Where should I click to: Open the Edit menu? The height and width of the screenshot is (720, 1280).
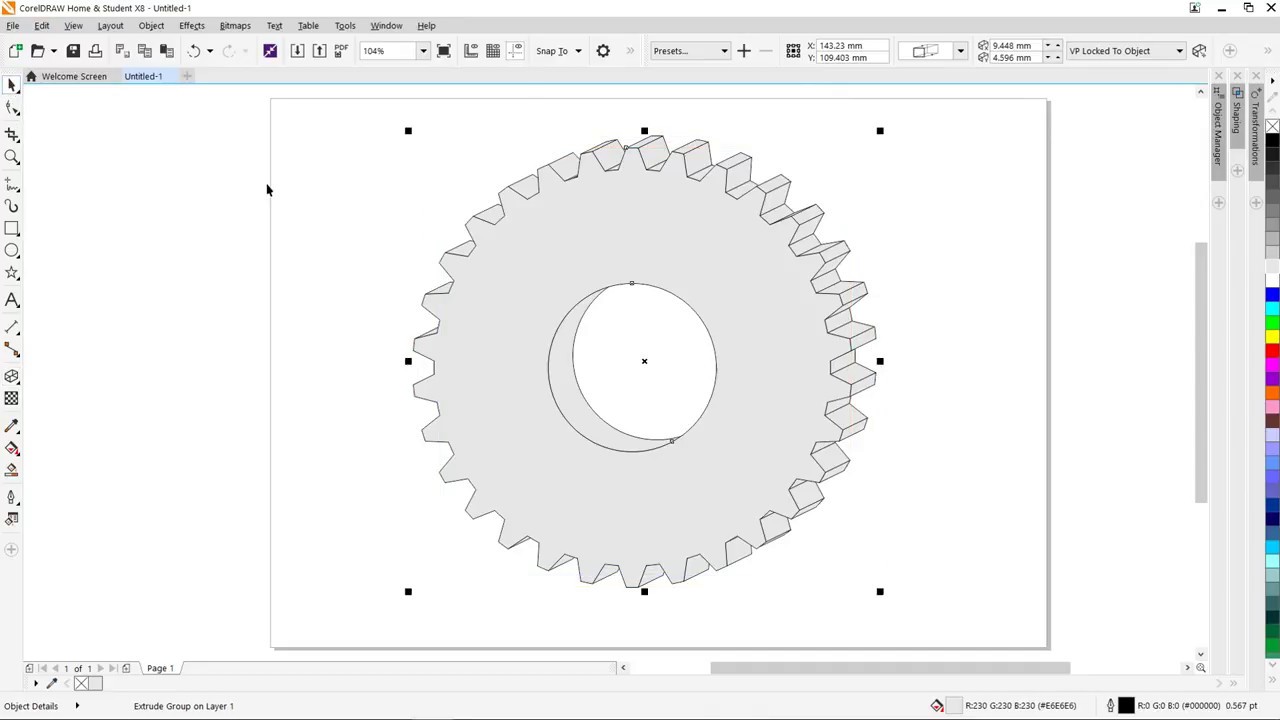tap(42, 26)
